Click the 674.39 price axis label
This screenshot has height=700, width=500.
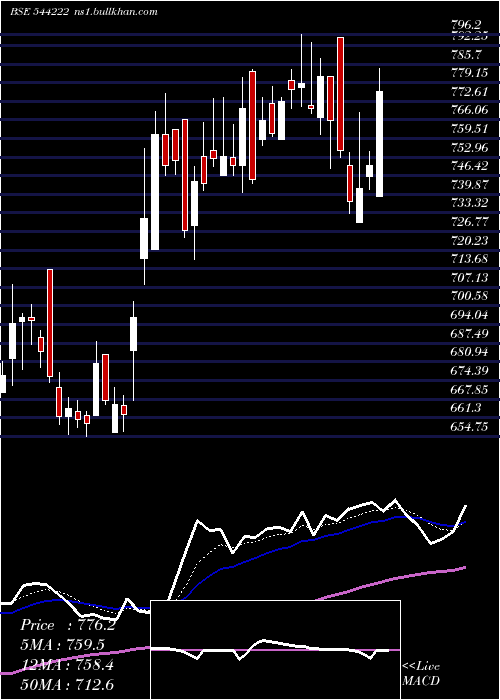point(469,371)
